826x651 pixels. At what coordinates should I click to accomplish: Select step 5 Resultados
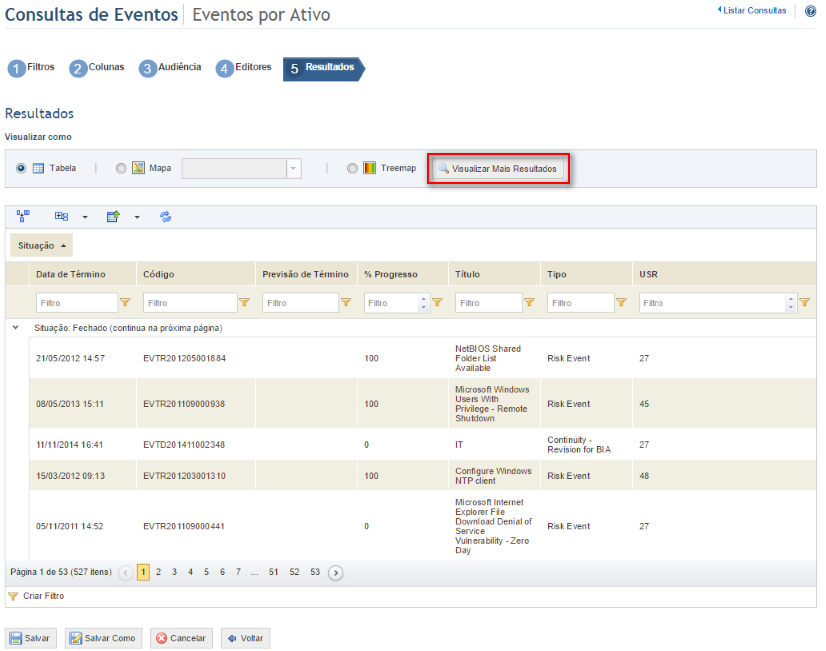click(x=323, y=69)
